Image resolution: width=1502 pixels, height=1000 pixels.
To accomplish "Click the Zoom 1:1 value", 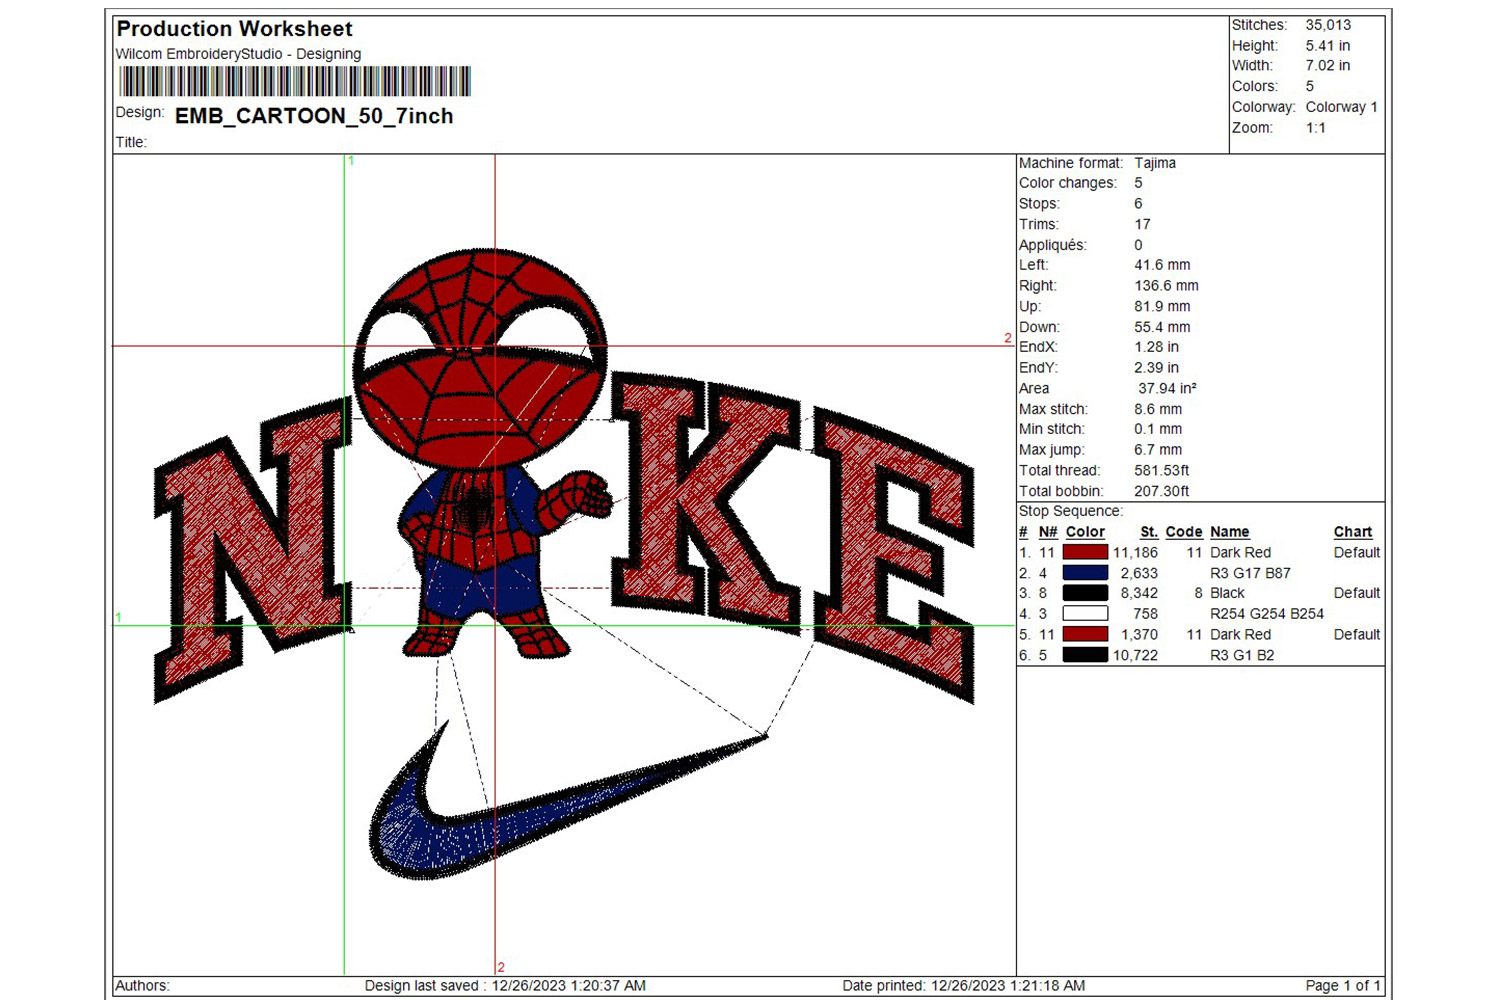I will 1315,128.
